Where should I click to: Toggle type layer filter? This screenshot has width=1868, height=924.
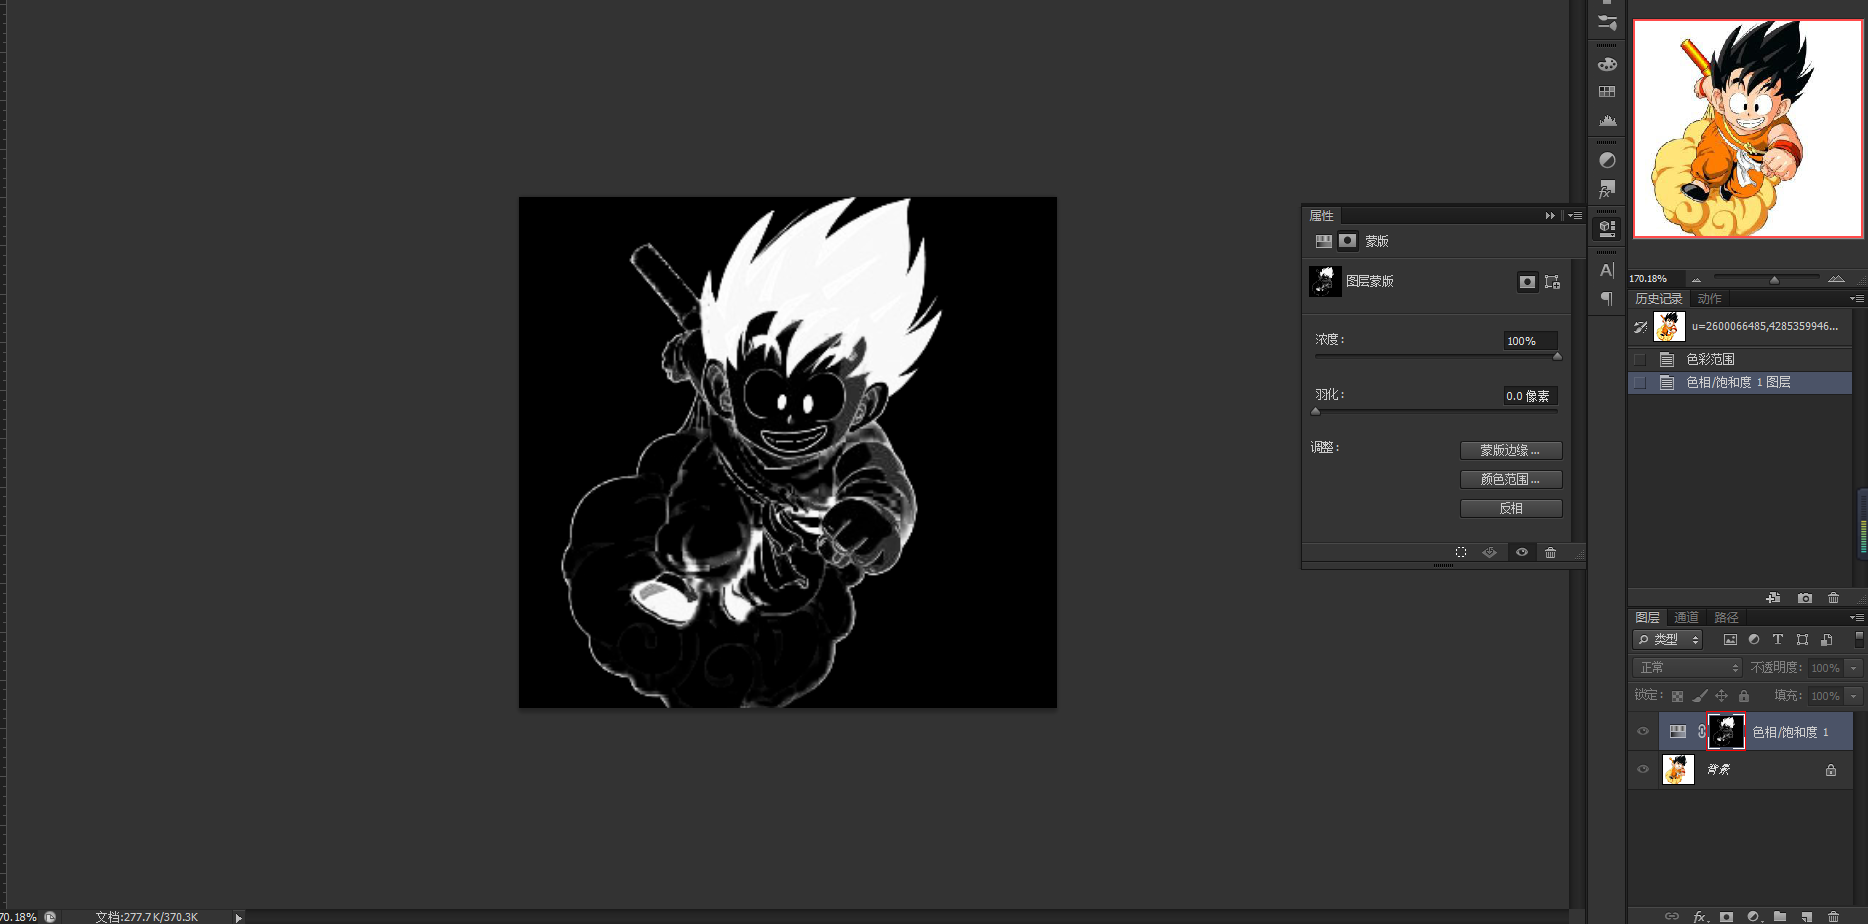(x=1778, y=640)
